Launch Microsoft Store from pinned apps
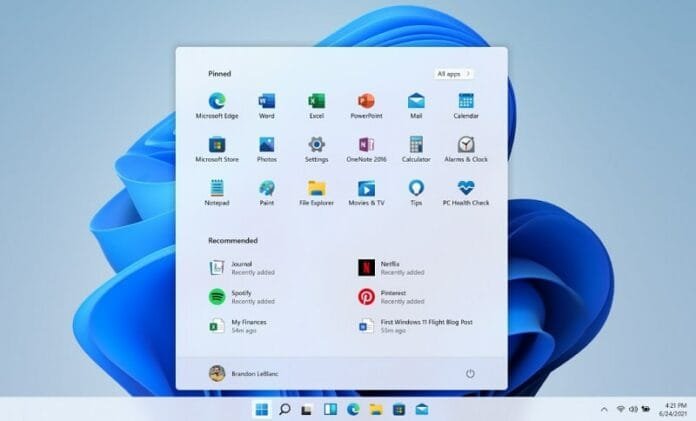696x421 pixels. 217,149
